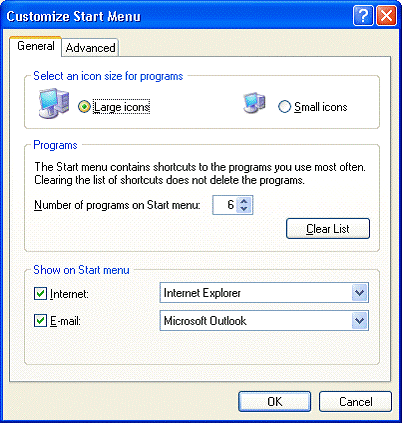The height and width of the screenshot is (425, 405).
Task: Select the General tab
Action: (36, 46)
